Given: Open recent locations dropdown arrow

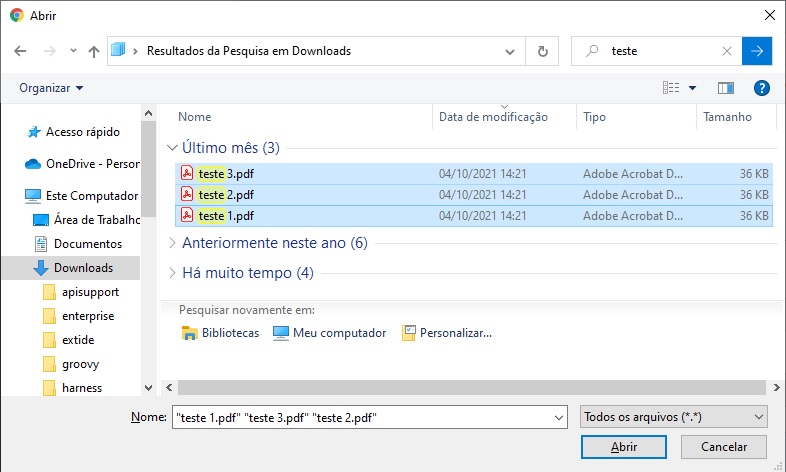Looking at the screenshot, I should click(x=74, y=51).
